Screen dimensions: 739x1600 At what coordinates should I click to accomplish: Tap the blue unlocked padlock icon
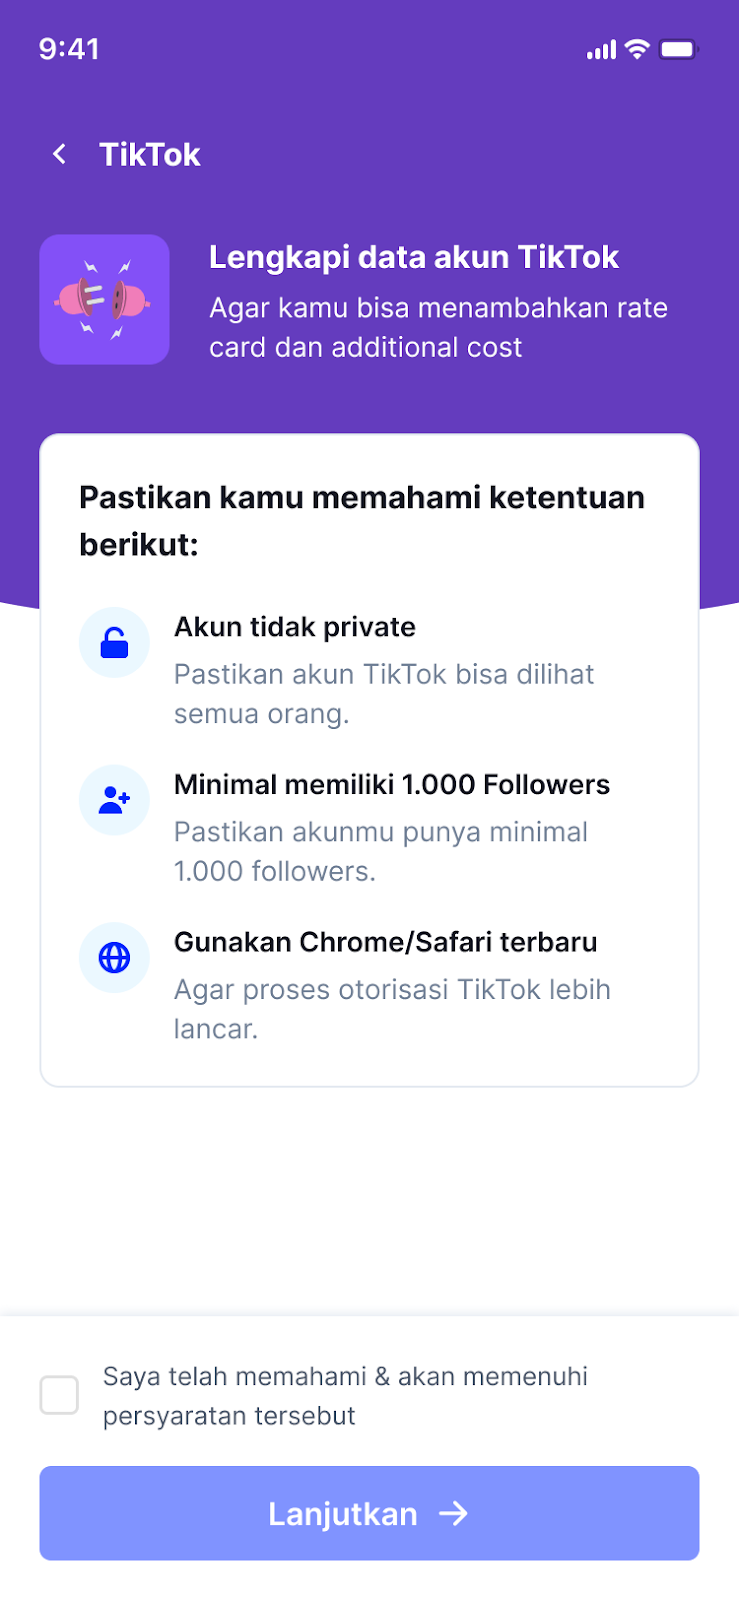pos(114,643)
